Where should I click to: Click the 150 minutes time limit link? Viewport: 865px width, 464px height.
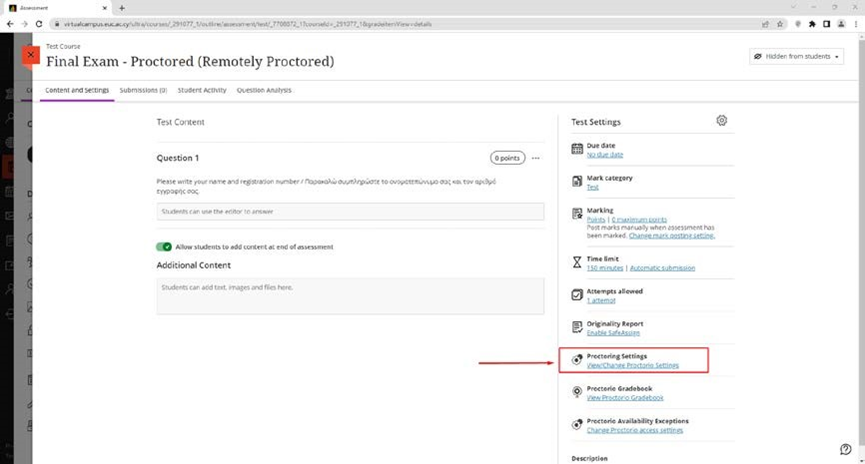(605, 268)
